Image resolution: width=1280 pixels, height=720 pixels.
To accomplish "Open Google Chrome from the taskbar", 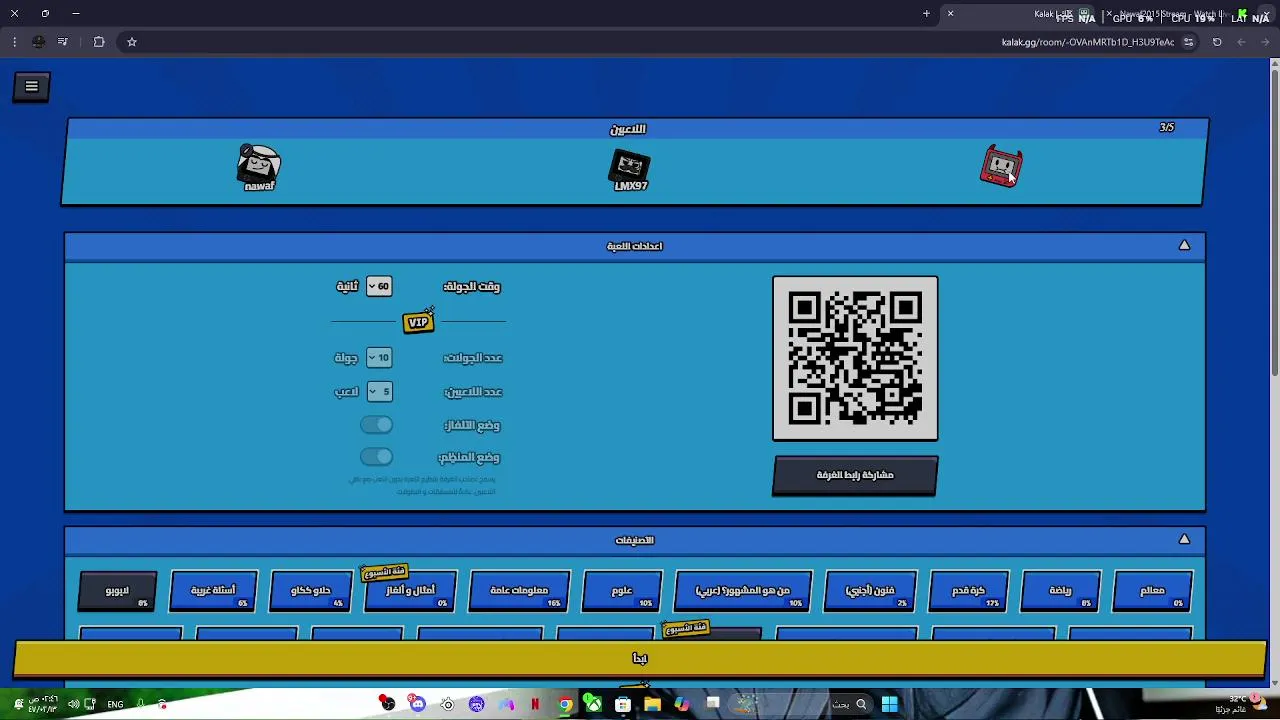I will point(565,704).
